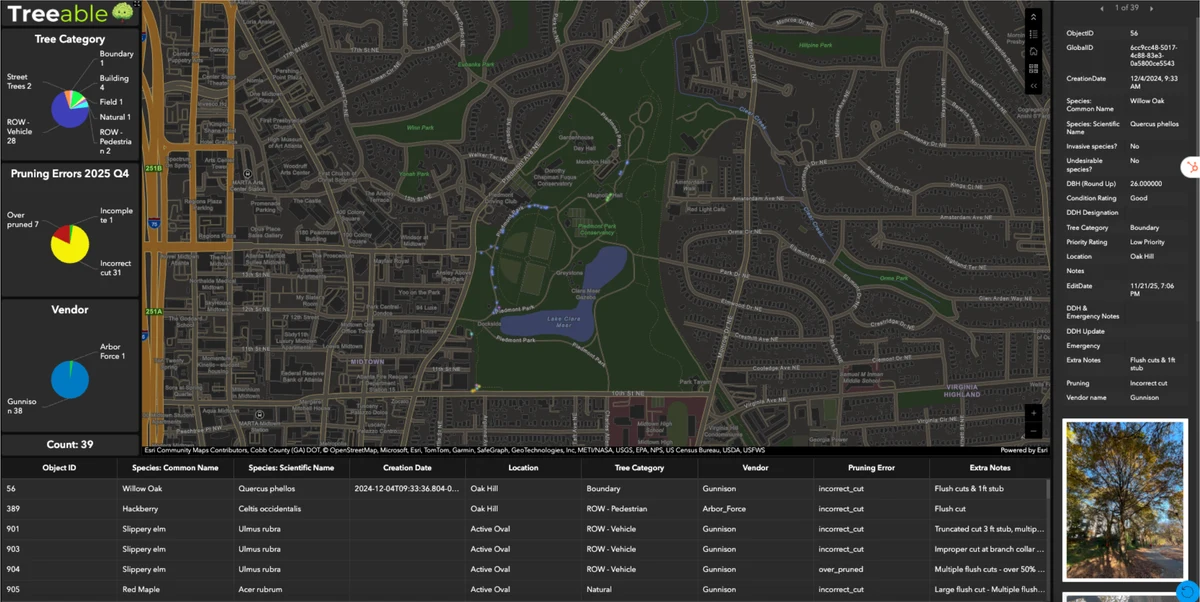Click the orange HubSpot widget icon
The height and width of the screenshot is (602, 1200).
[1190, 167]
